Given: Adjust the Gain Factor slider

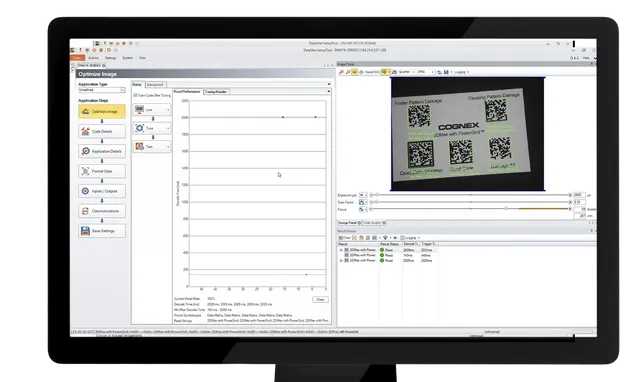Looking at the screenshot, I should 471,202.
